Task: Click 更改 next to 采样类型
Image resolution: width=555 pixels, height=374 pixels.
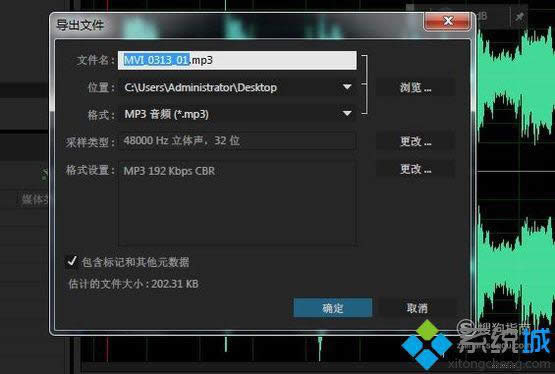Action: (x=415, y=141)
